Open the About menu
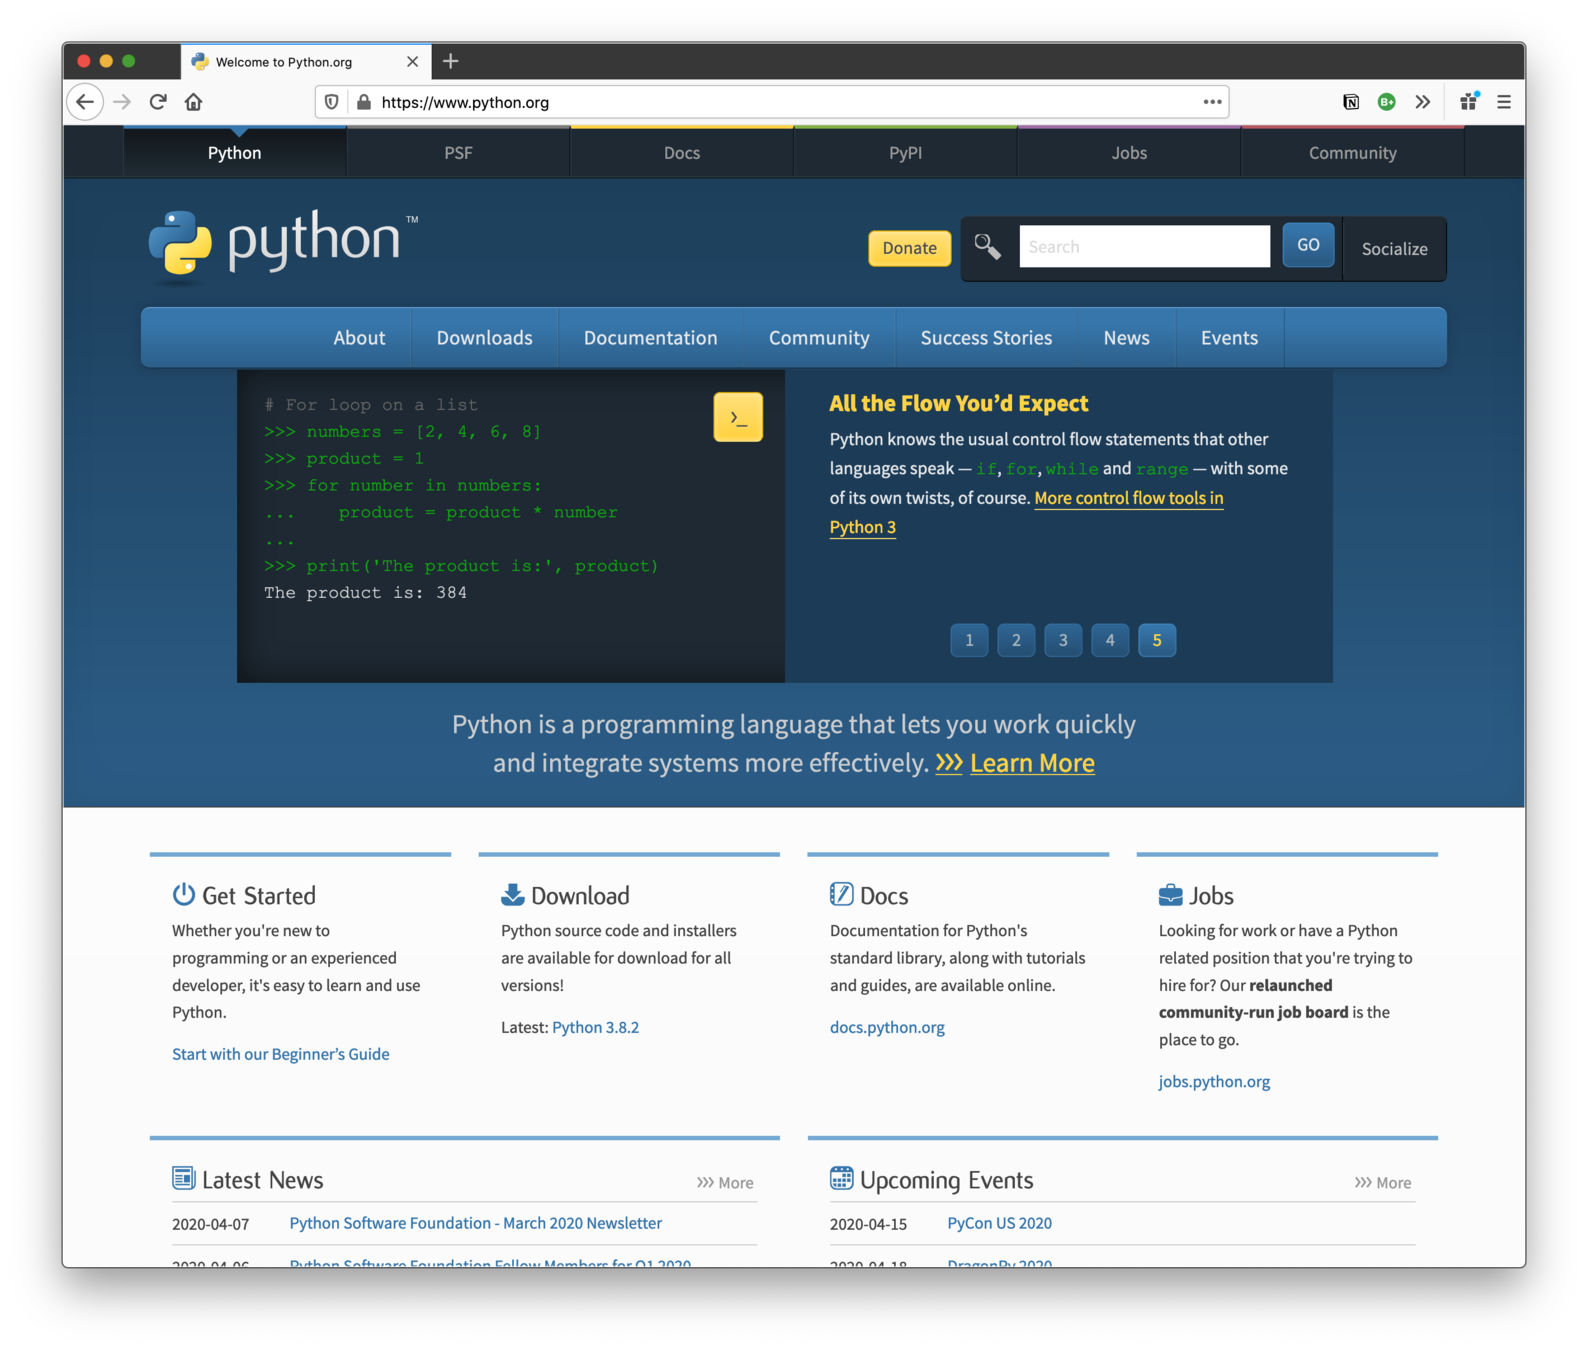Viewport: 1588px width, 1350px height. 359,338
